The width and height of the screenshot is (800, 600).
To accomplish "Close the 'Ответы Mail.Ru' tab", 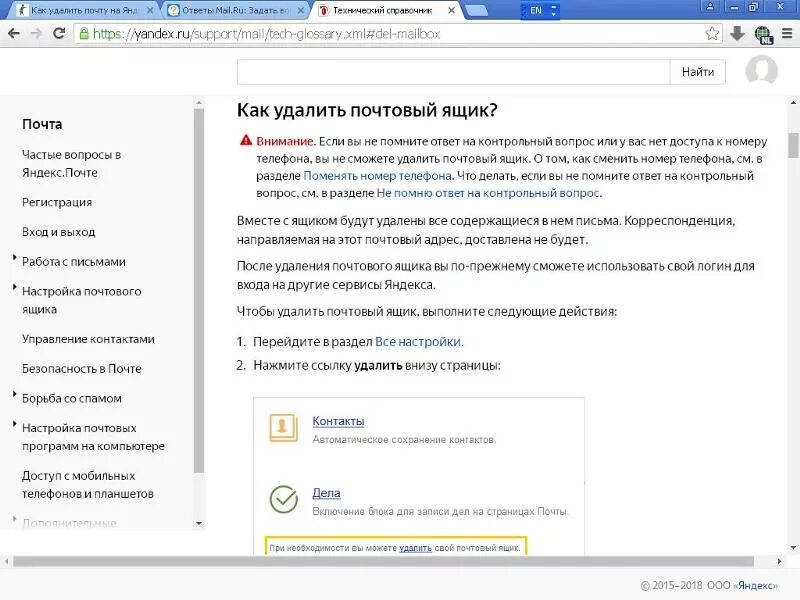I will point(301,10).
